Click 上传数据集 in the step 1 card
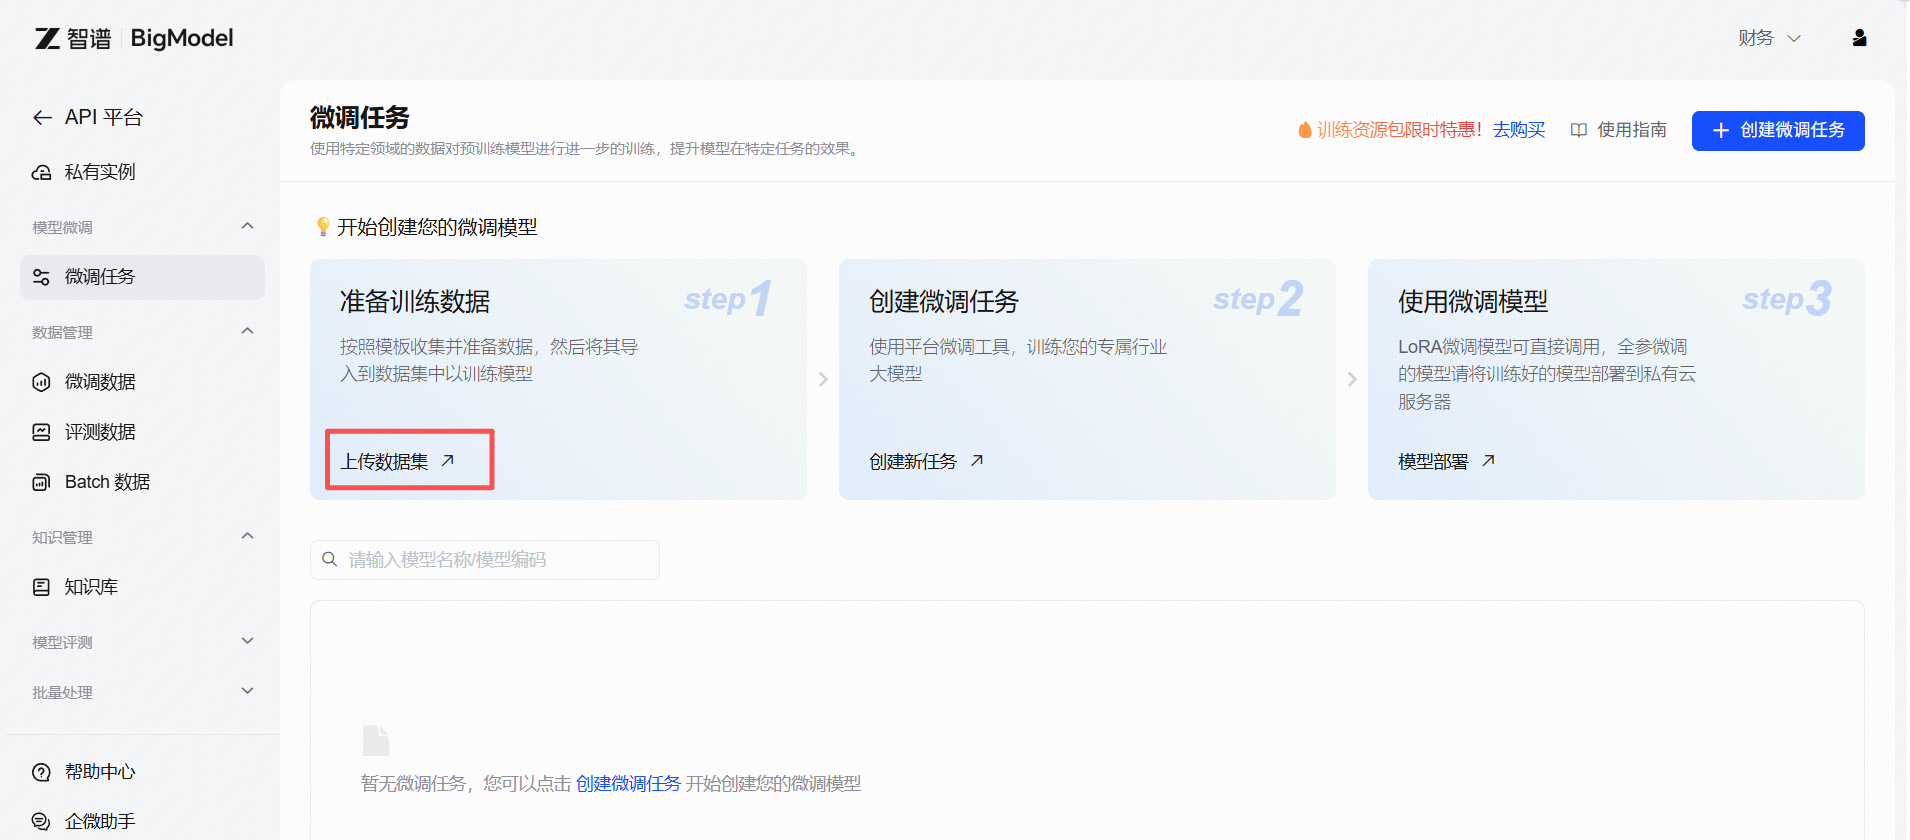The width and height of the screenshot is (1910, 840). pos(397,461)
